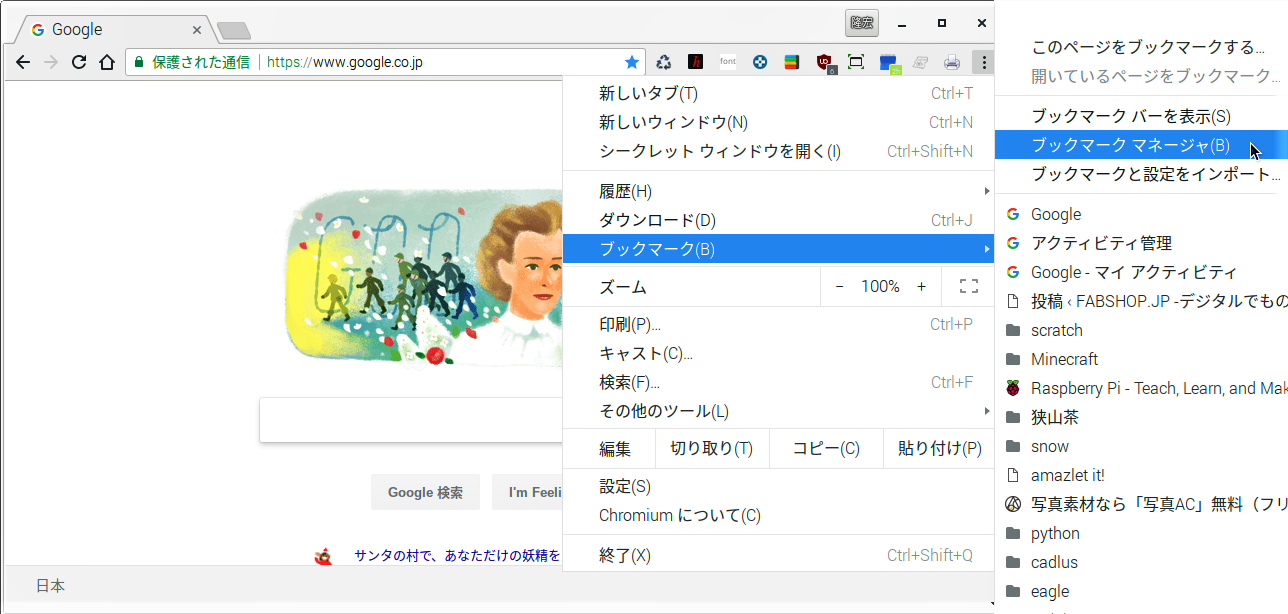Screen dimensions: 1288x614
Task: Expand the highlighted ブックマーク(B) submenu
Action: pos(778,249)
